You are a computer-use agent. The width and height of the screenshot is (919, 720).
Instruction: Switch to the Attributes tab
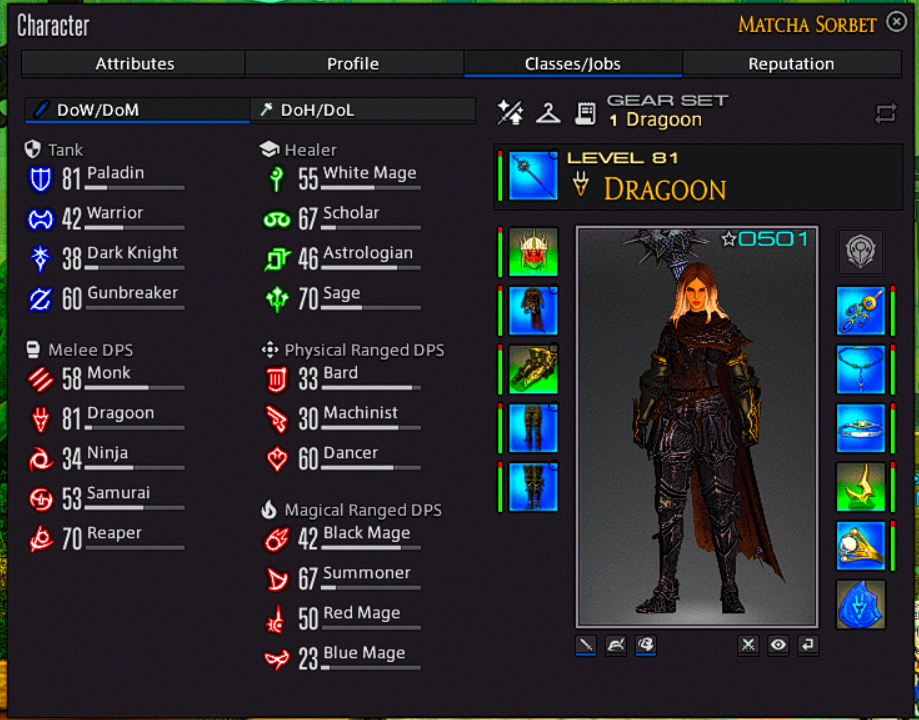pos(134,63)
